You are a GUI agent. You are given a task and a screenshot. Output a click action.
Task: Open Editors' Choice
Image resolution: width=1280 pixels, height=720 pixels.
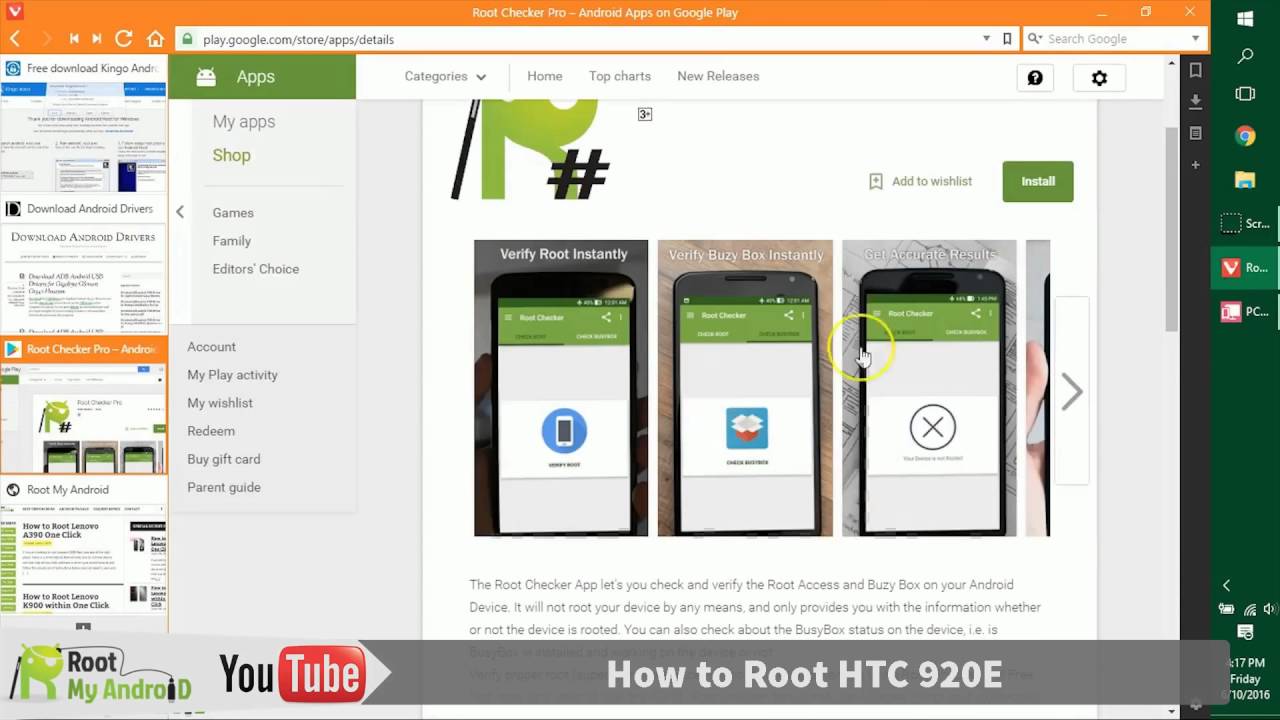255,268
